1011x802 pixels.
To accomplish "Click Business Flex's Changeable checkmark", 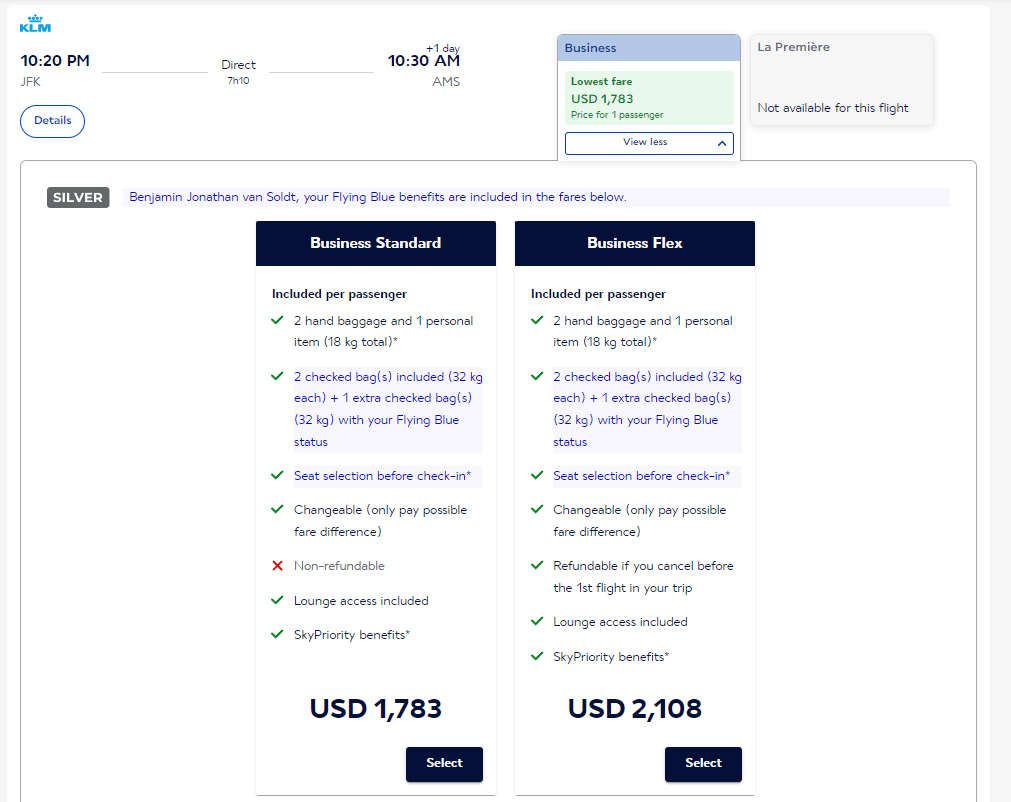I will (536, 509).
